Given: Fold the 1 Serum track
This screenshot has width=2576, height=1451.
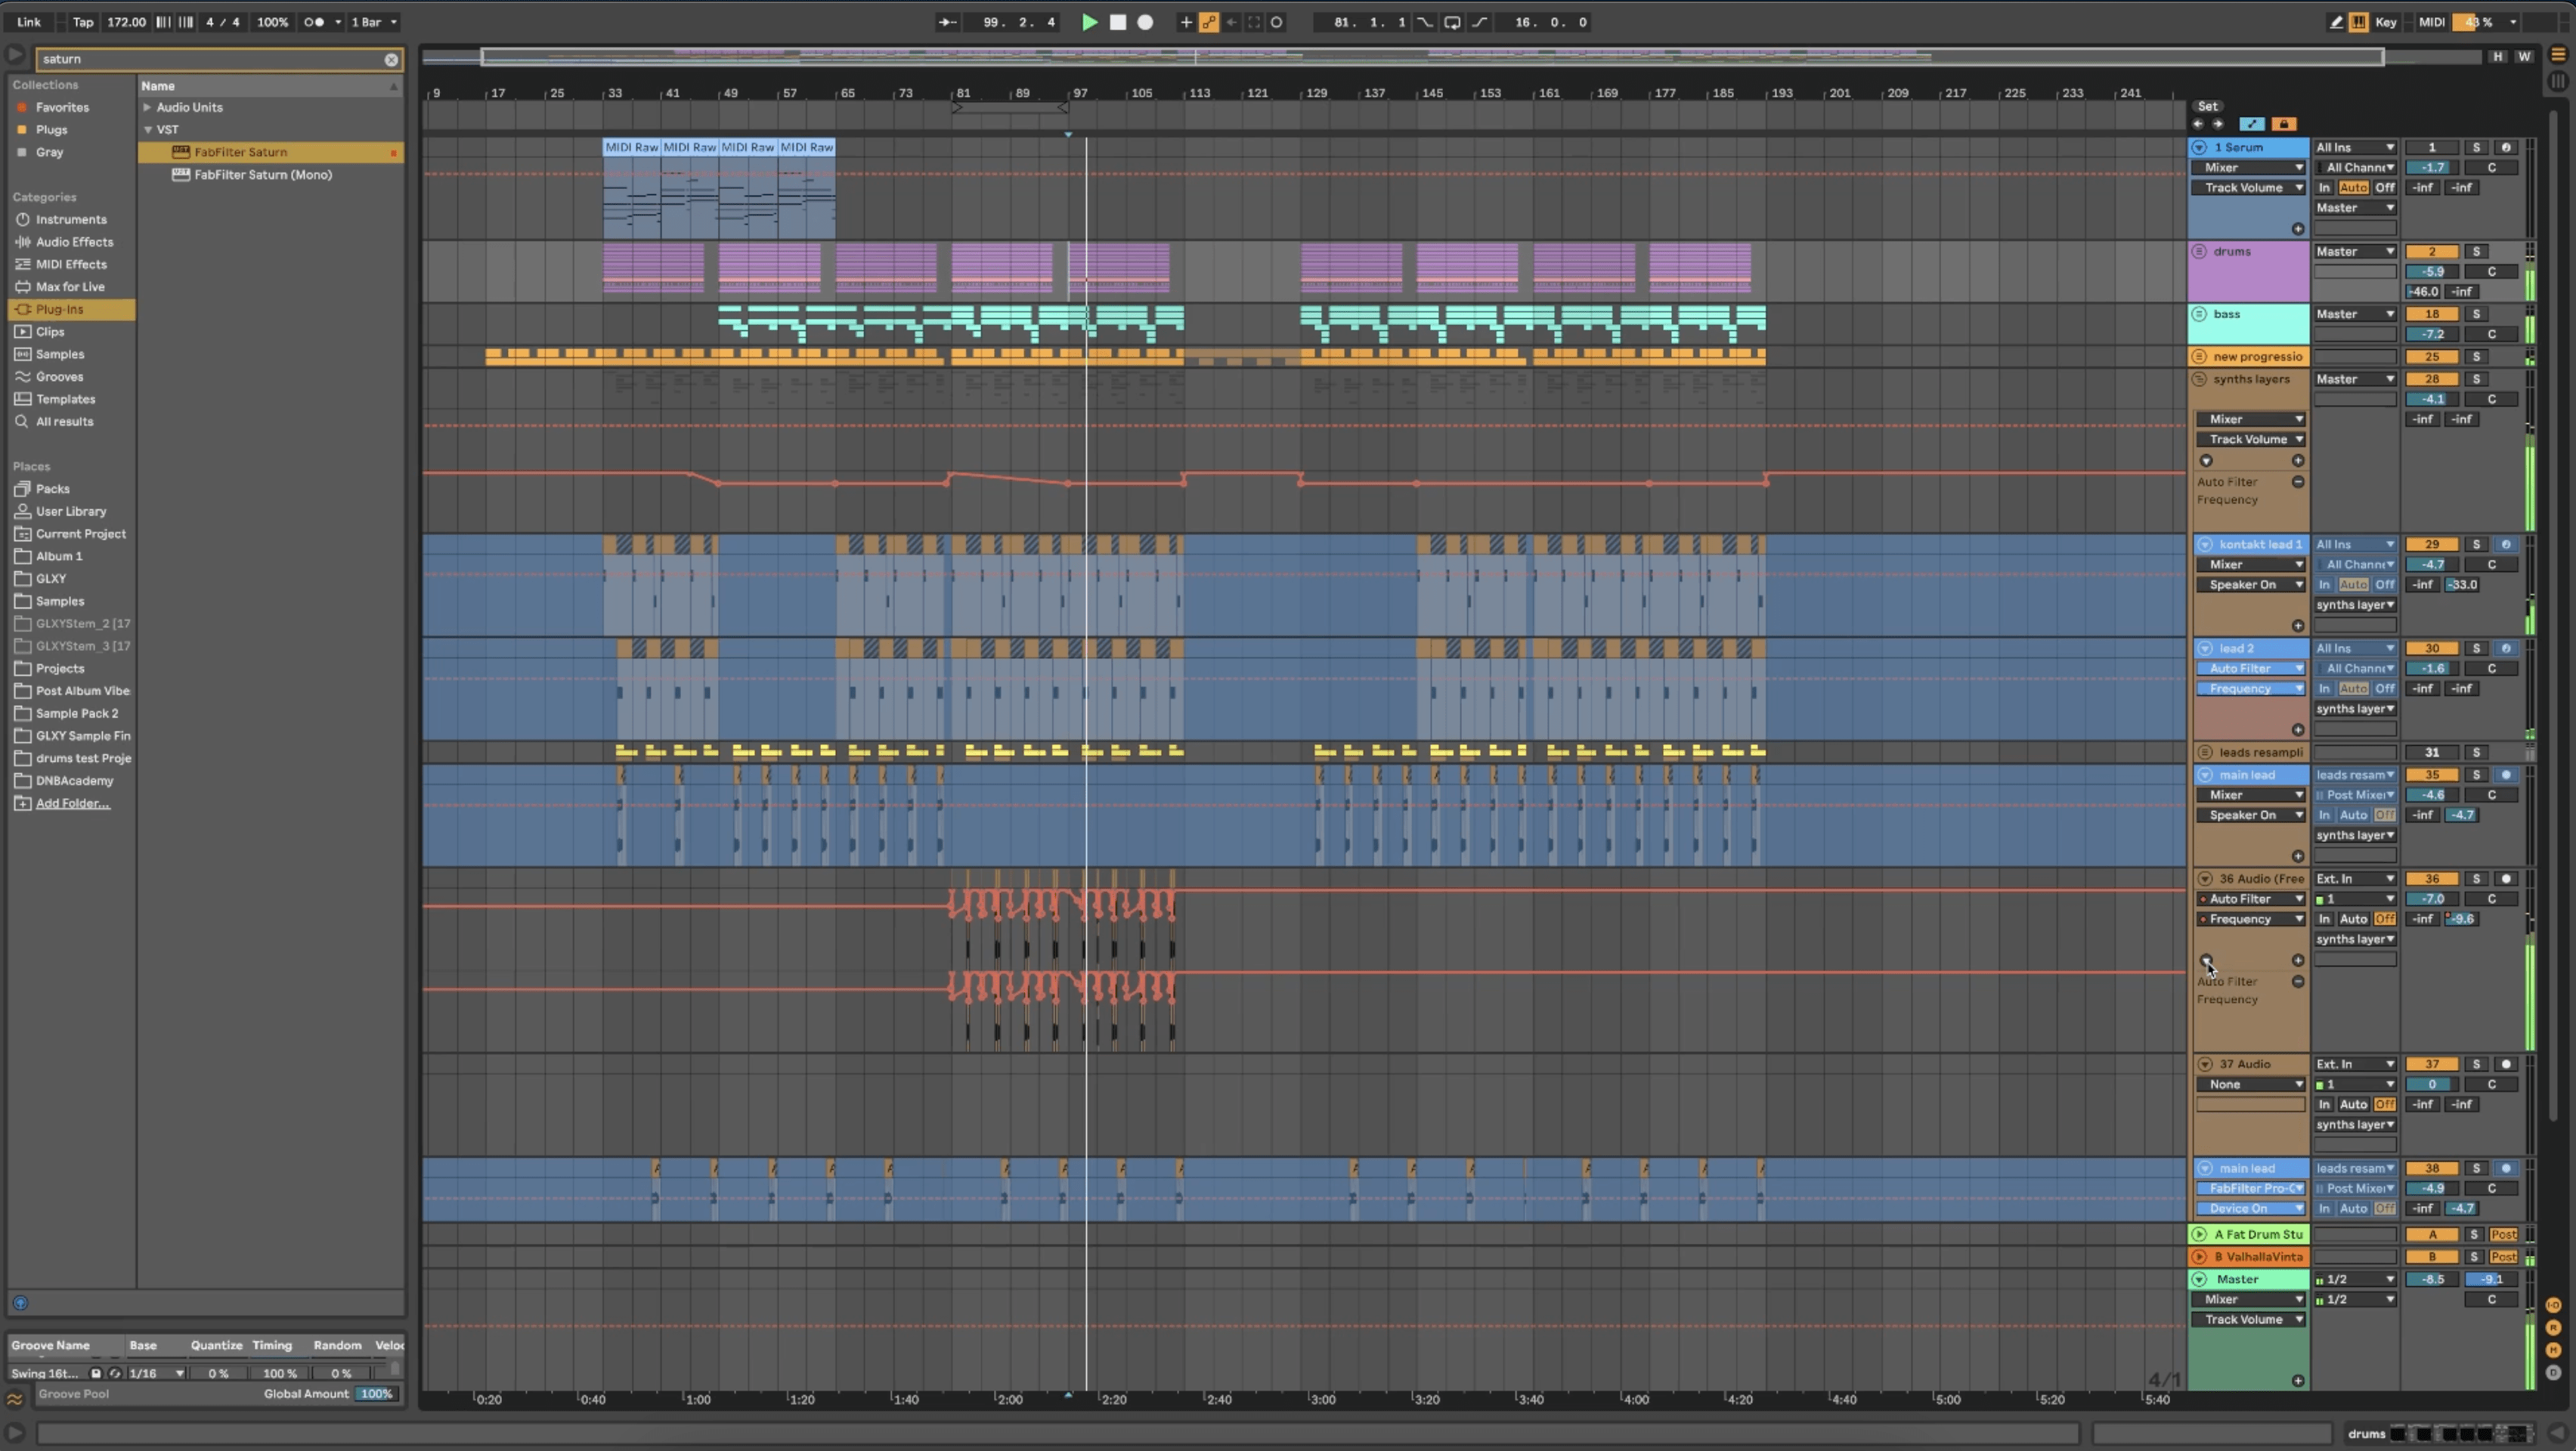Looking at the screenshot, I should pos(2199,148).
